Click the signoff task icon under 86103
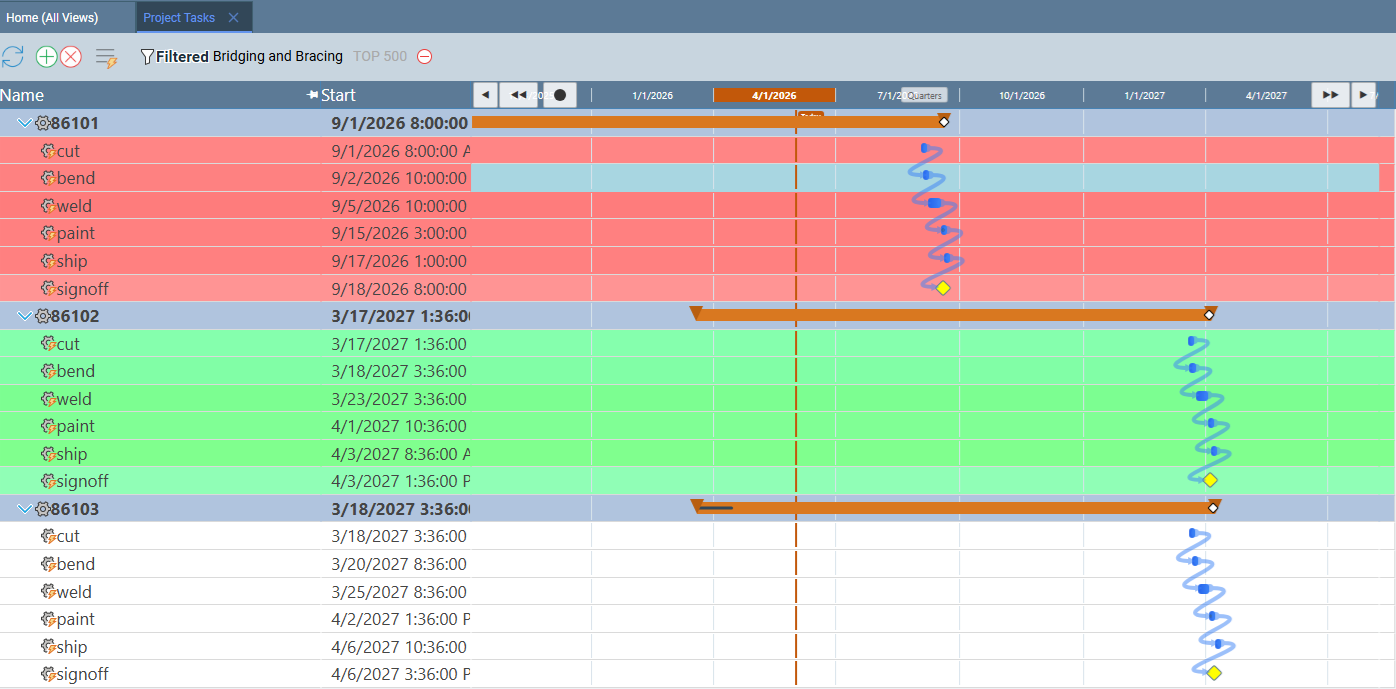The height and width of the screenshot is (689, 1396). 48,674
